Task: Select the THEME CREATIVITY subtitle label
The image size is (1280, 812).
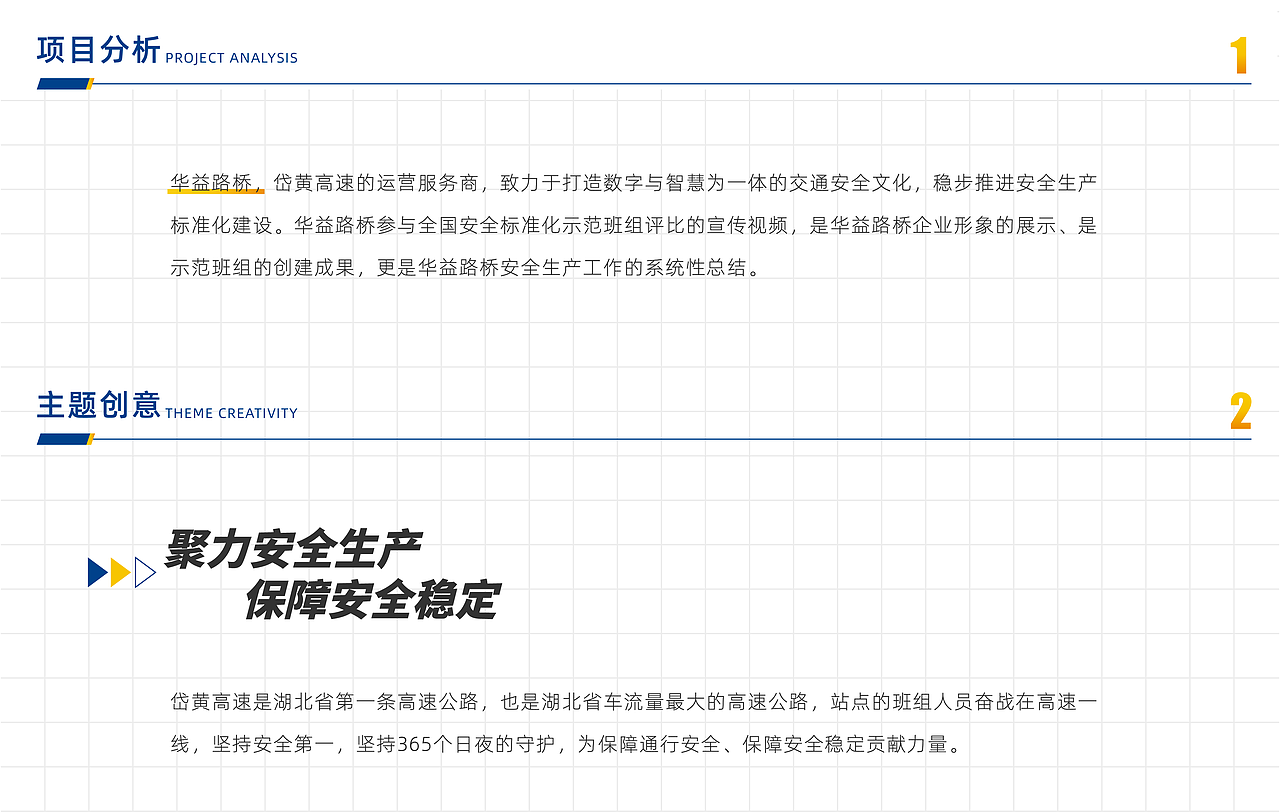Action: [231, 413]
